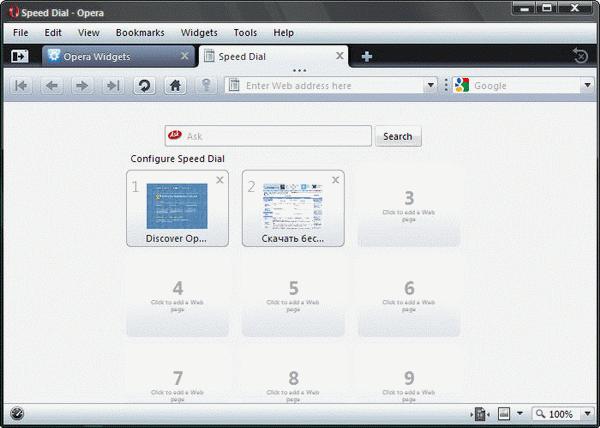This screenshot has width=600, height=428.
Task: Open the Widgets menu
Action: coord(199,33)
